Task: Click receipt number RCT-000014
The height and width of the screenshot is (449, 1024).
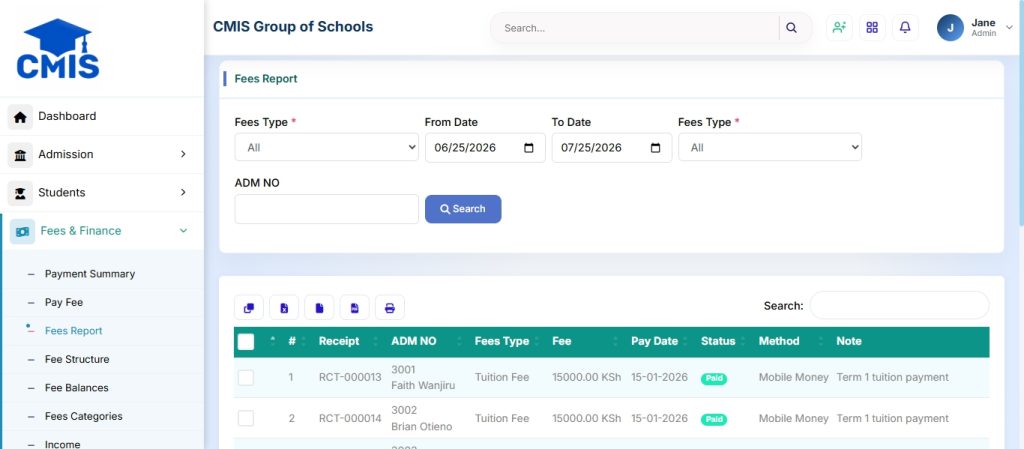Action: pyautogui.click(x=350, y=418)
